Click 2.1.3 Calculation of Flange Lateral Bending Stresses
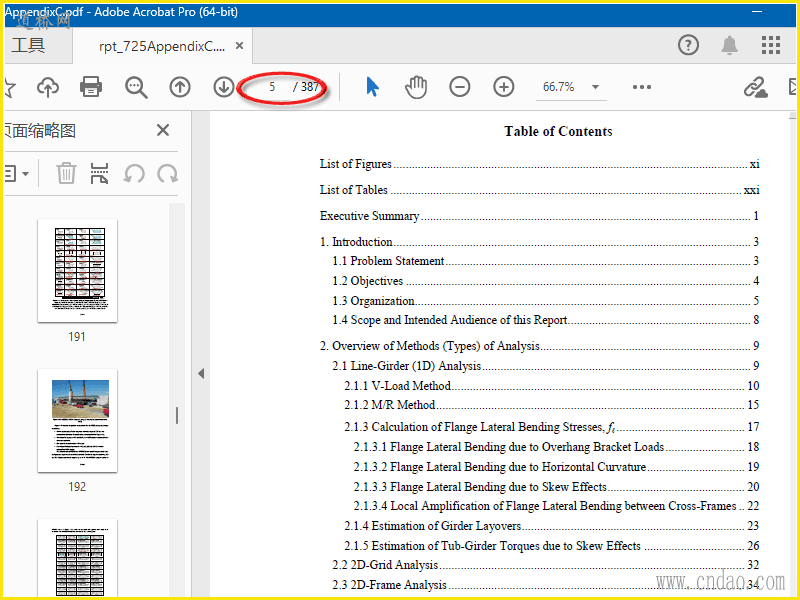 point(552,427)
